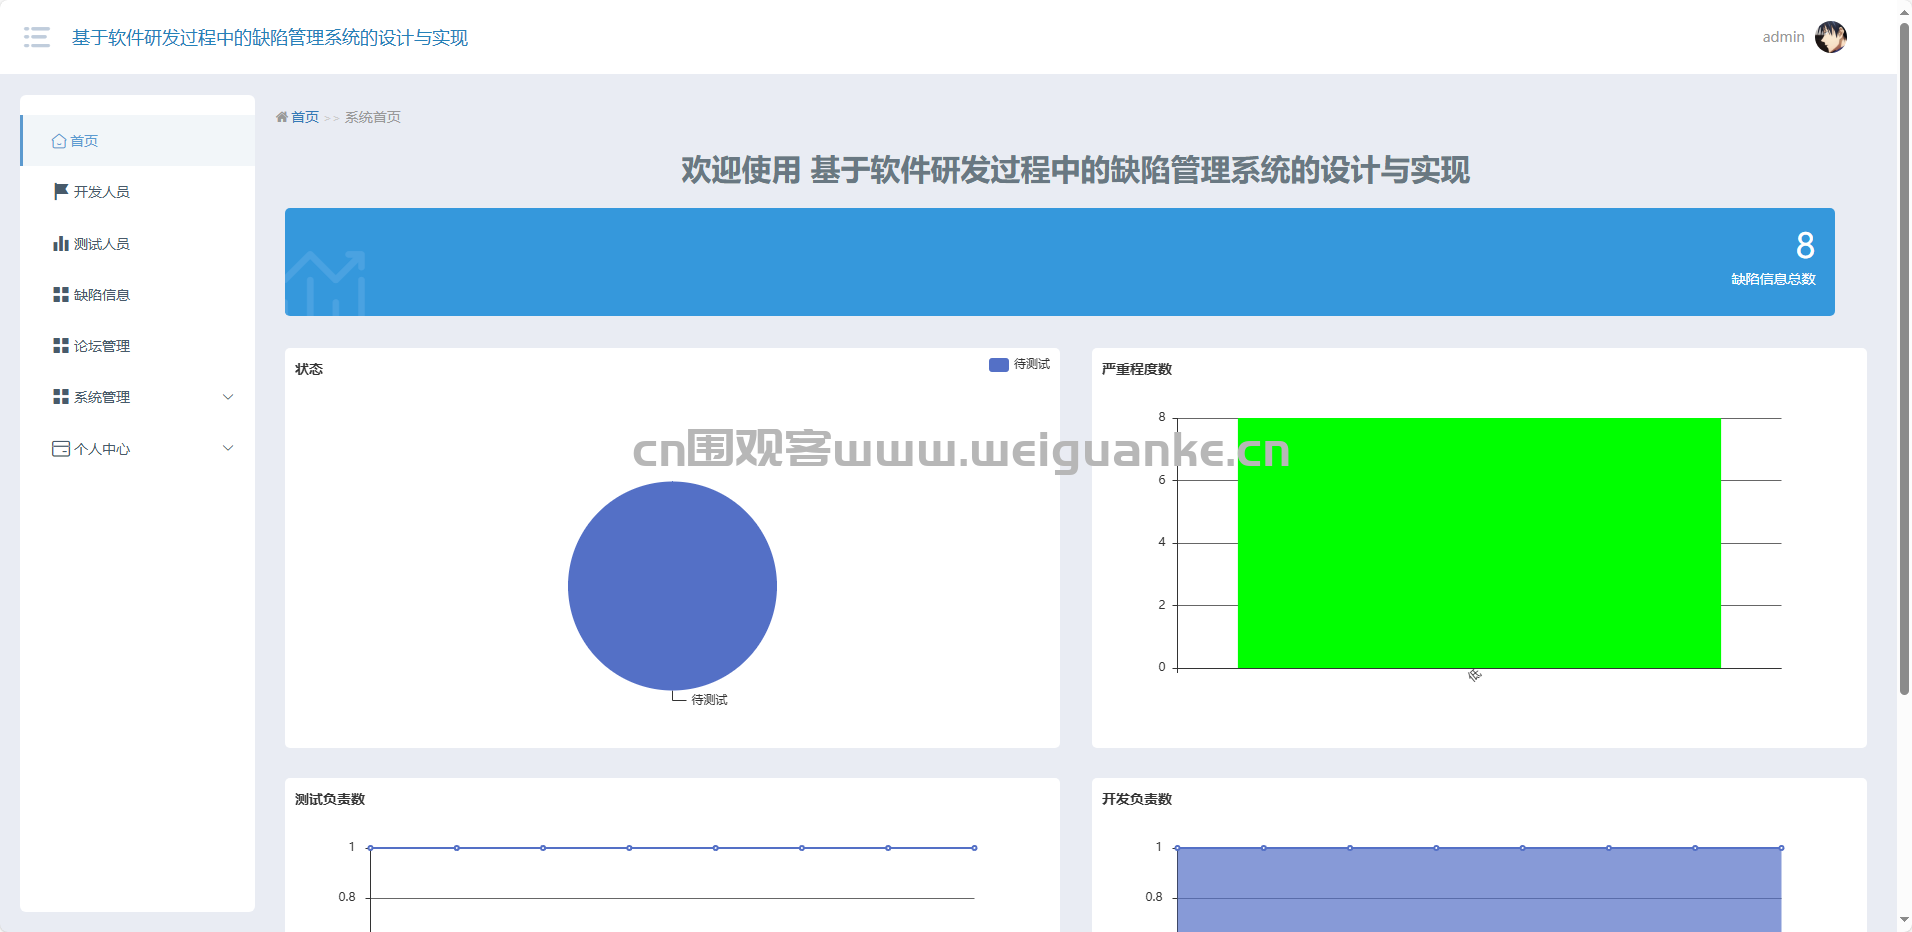The image size is (1912, 932).
Task: Click the 缺陷信息总数 blue statistics card
Action: (x=1059, y=262)
